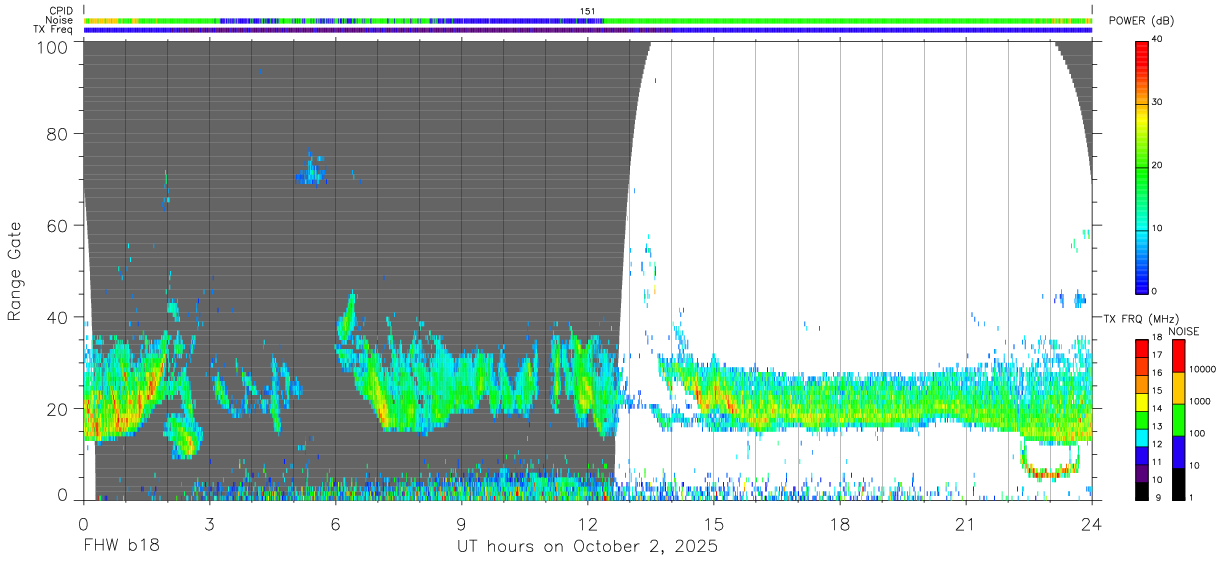Click the 20 tick on the POWER scale
The height and width of the screenshot is (567, 1228).
(1157, 165)
